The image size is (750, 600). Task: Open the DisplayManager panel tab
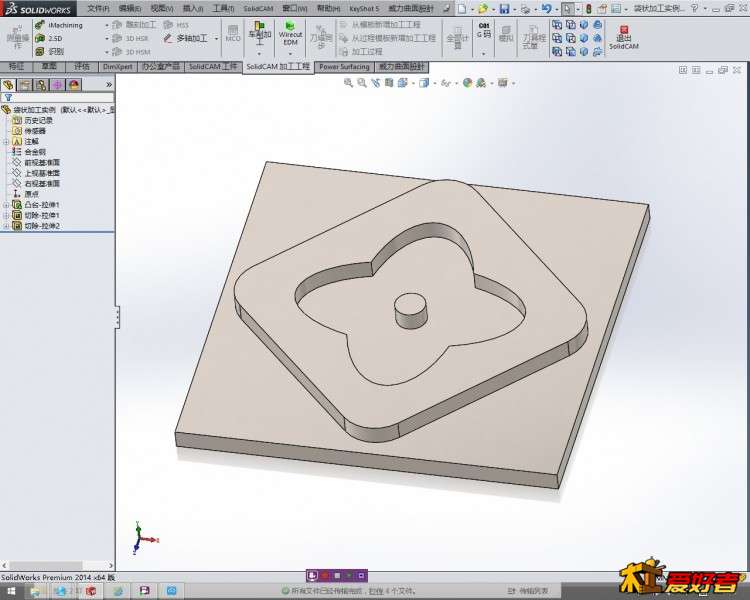pos(74,85)
